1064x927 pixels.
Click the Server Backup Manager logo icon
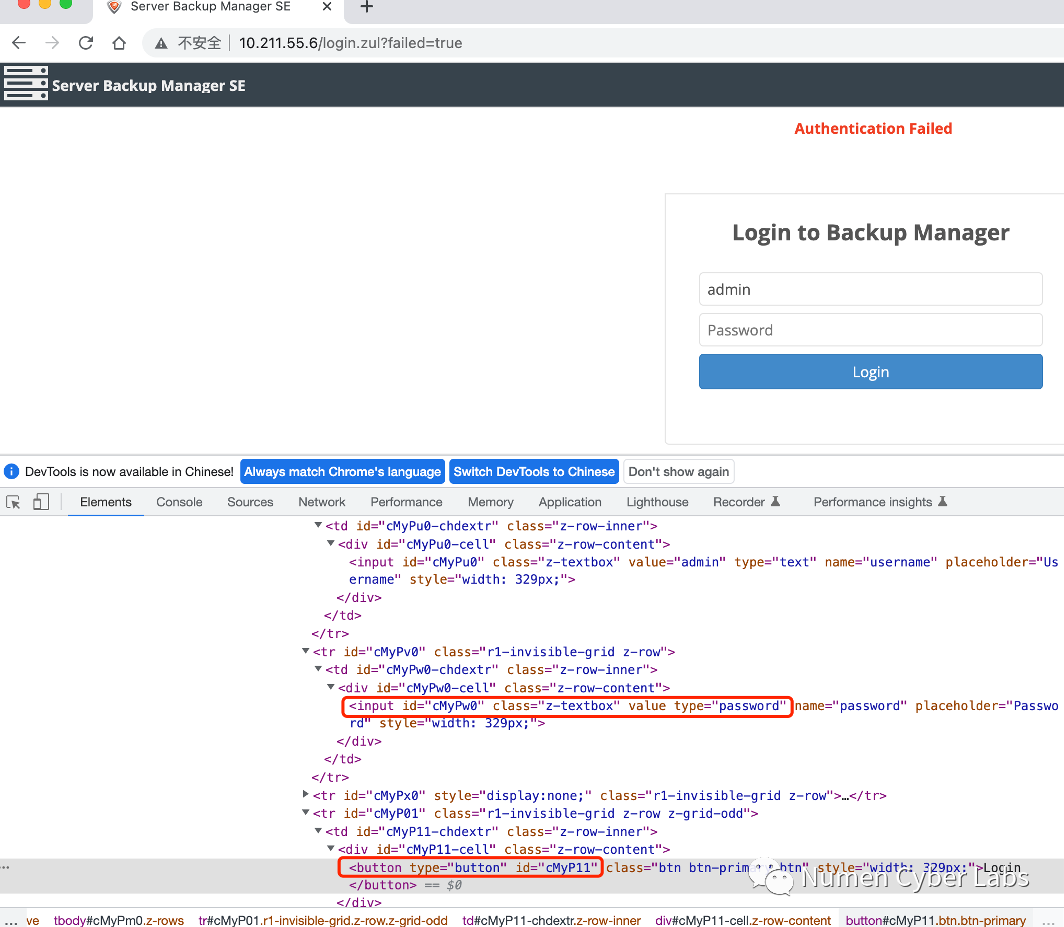point(26,83)
